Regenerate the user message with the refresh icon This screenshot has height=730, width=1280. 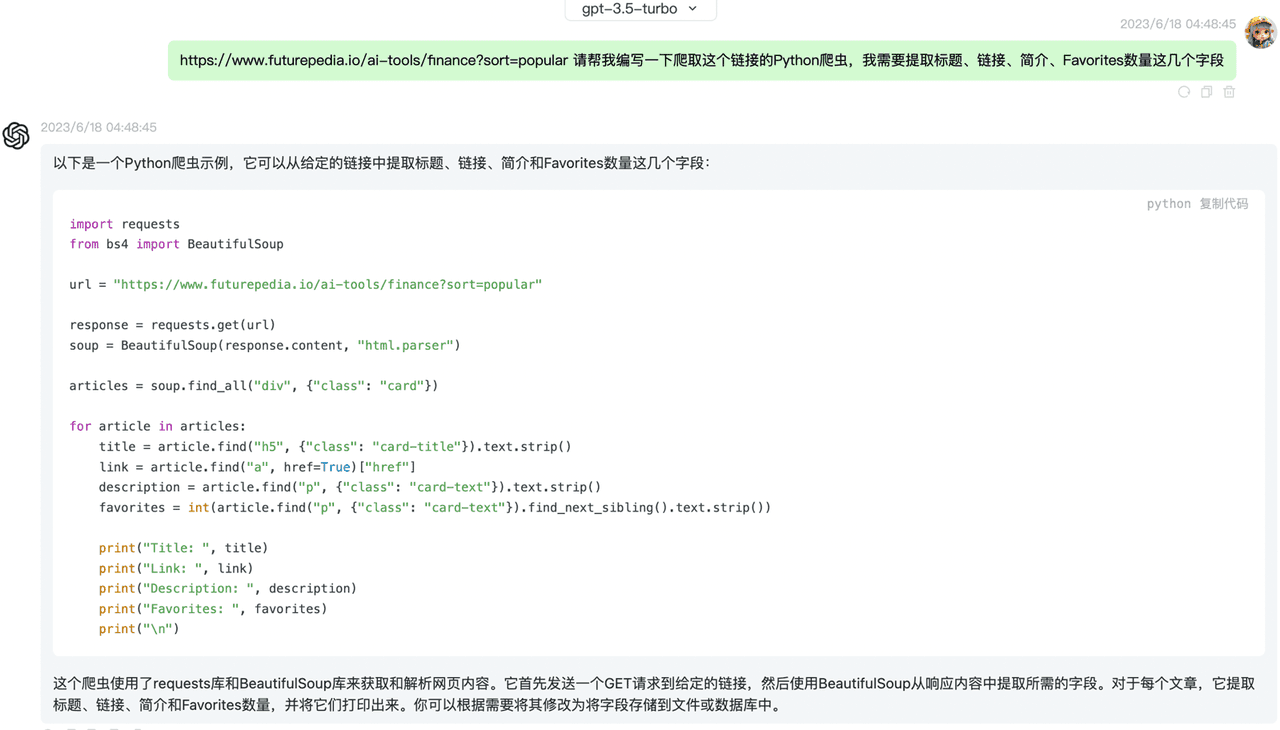(x=1184, y=92)
